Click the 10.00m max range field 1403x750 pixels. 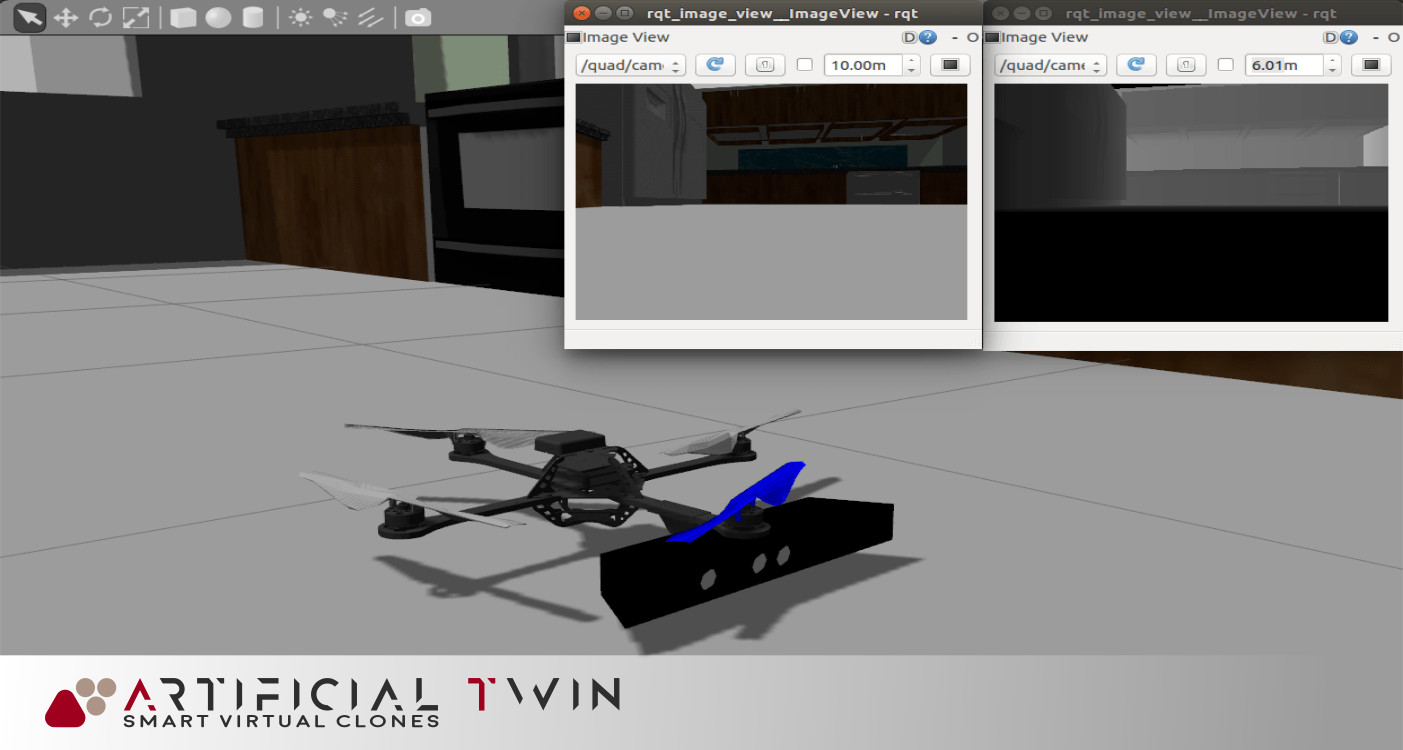coord(864,65)
